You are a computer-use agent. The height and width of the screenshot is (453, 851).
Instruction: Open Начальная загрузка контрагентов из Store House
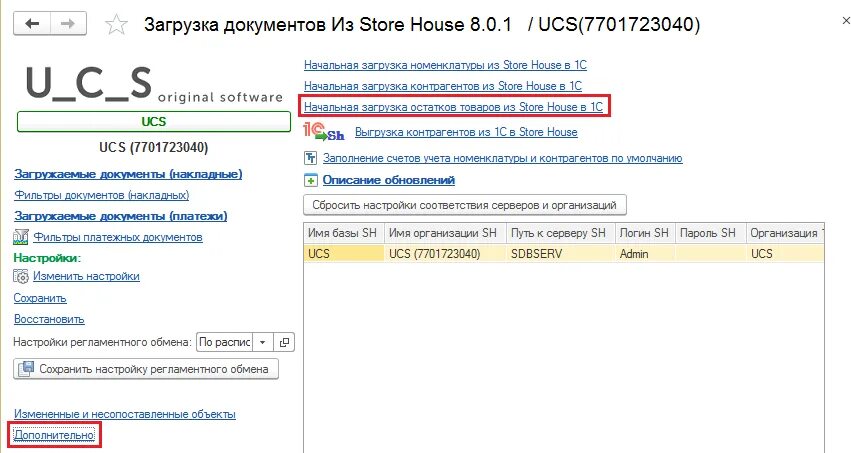tap(443, 86)
